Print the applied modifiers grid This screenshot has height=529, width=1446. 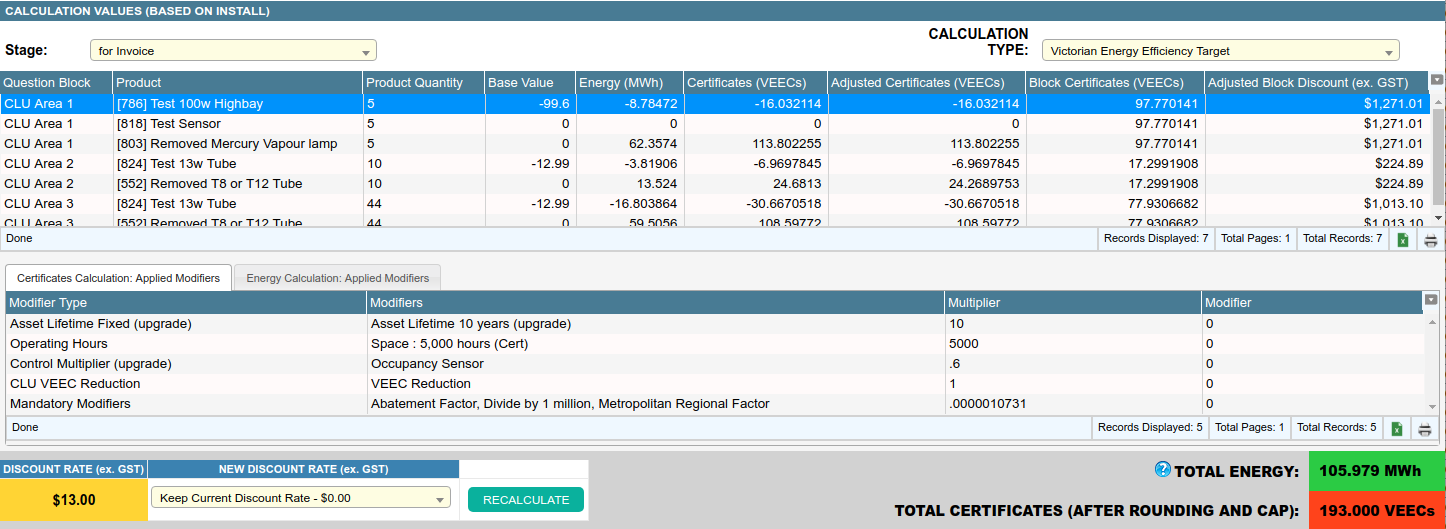pyautogui.click(x=1425, y=429)
